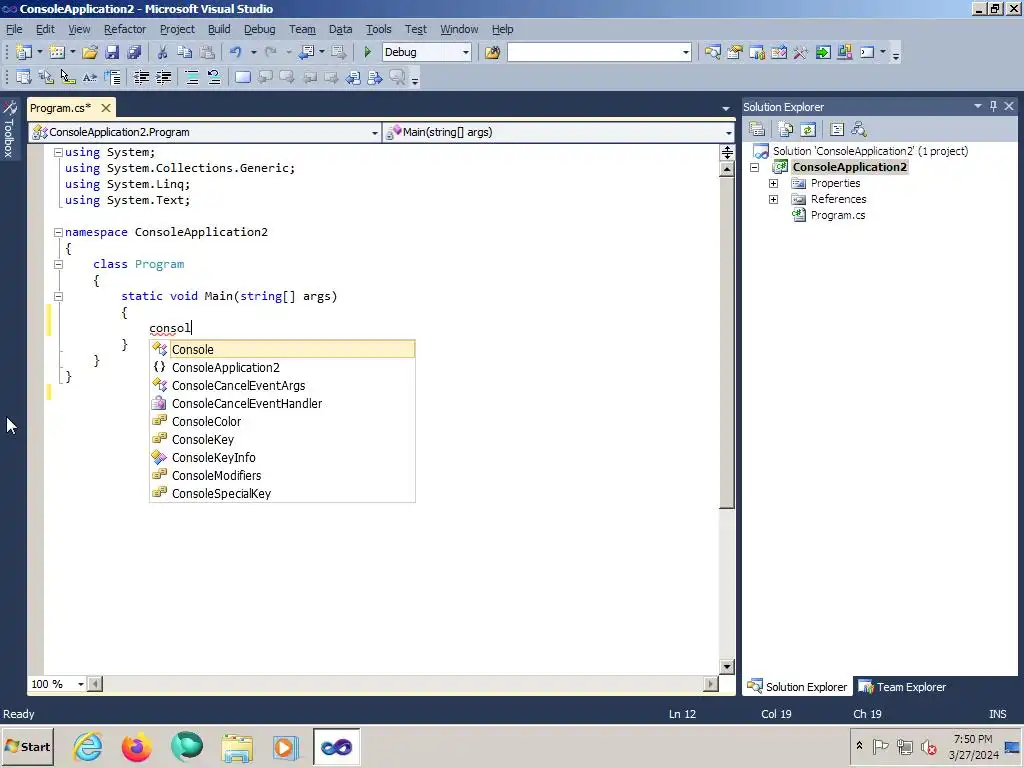Open the Refactor menu

coord(125,29)
